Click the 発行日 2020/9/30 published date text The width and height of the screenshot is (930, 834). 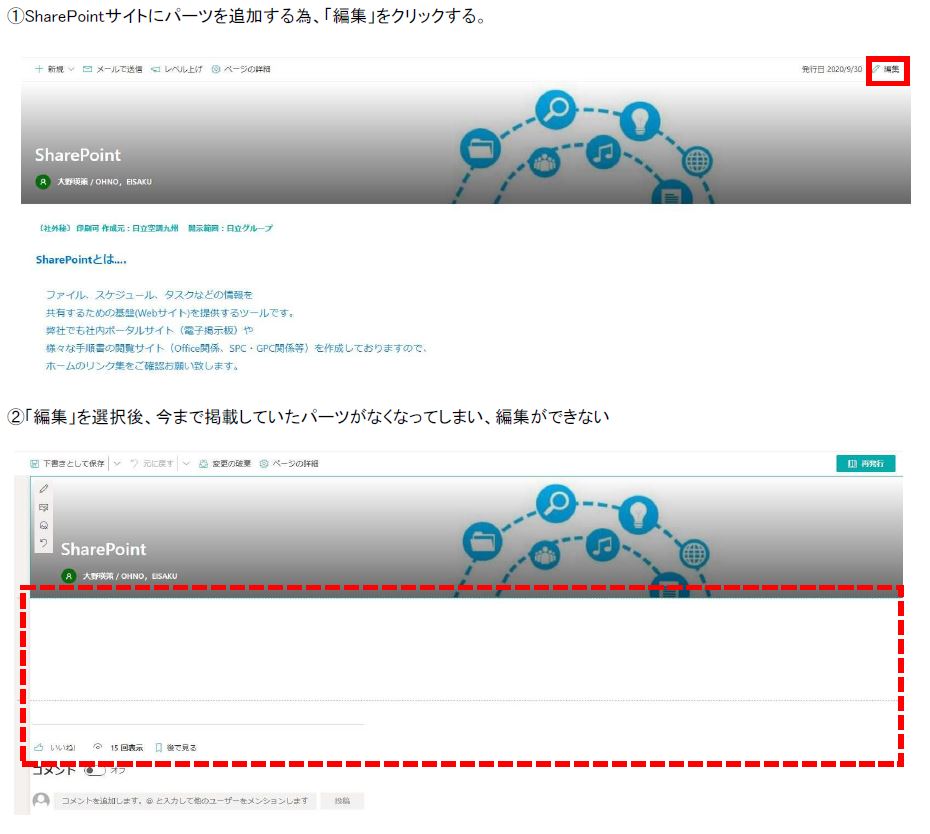[832, 69]
